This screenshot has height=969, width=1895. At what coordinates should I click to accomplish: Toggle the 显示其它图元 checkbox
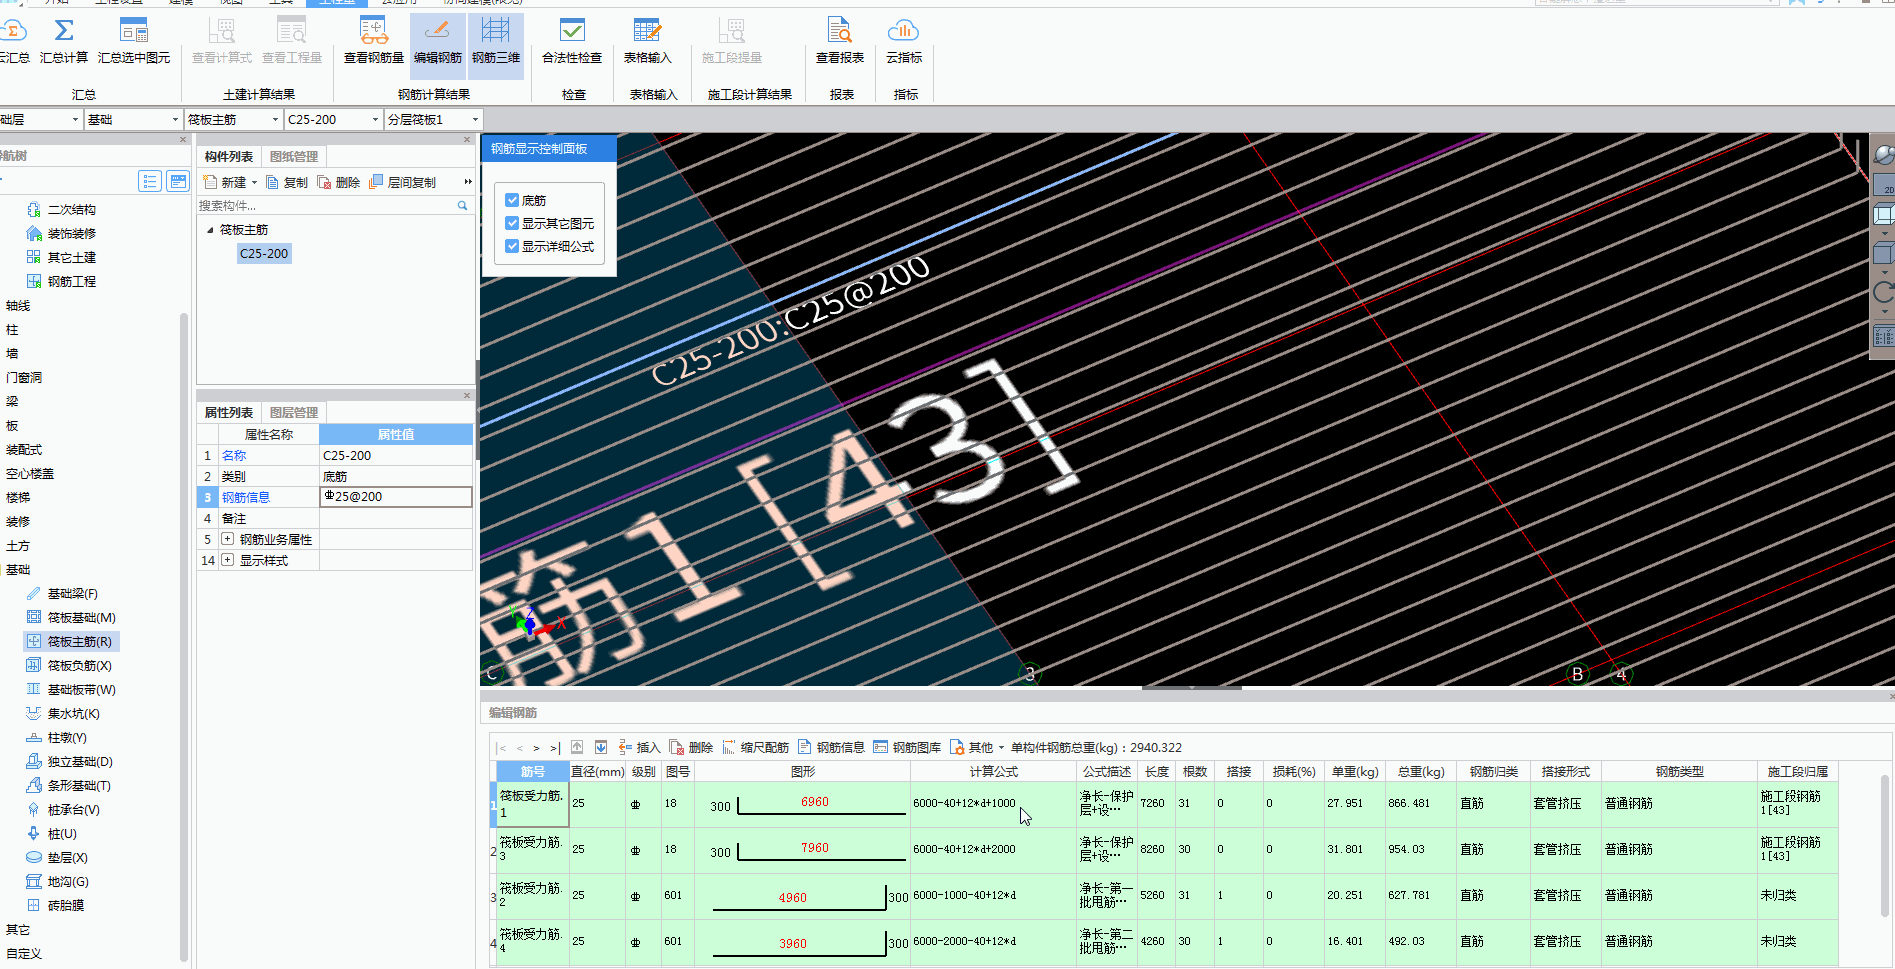tap(512, 223)
